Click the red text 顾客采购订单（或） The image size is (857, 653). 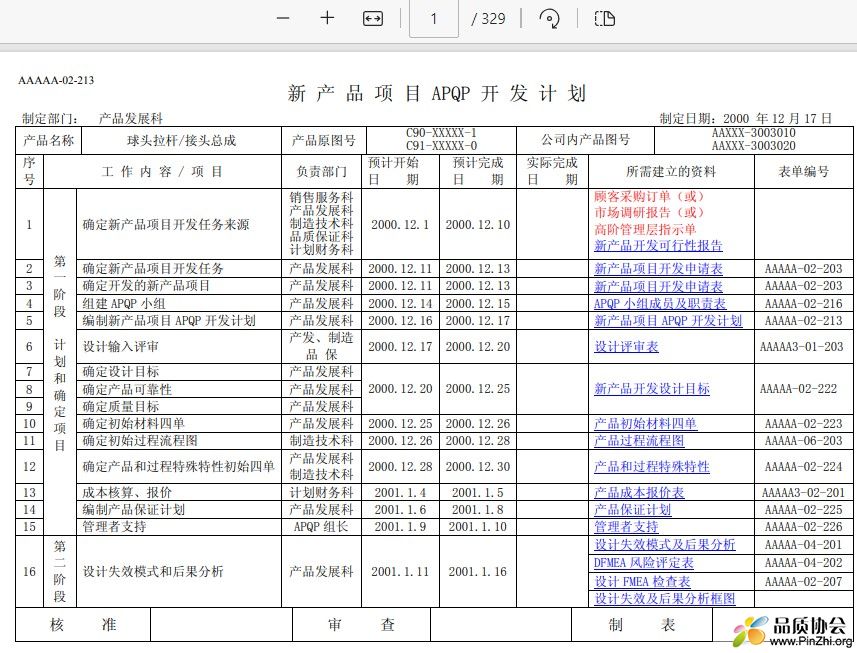click(649, 196)
